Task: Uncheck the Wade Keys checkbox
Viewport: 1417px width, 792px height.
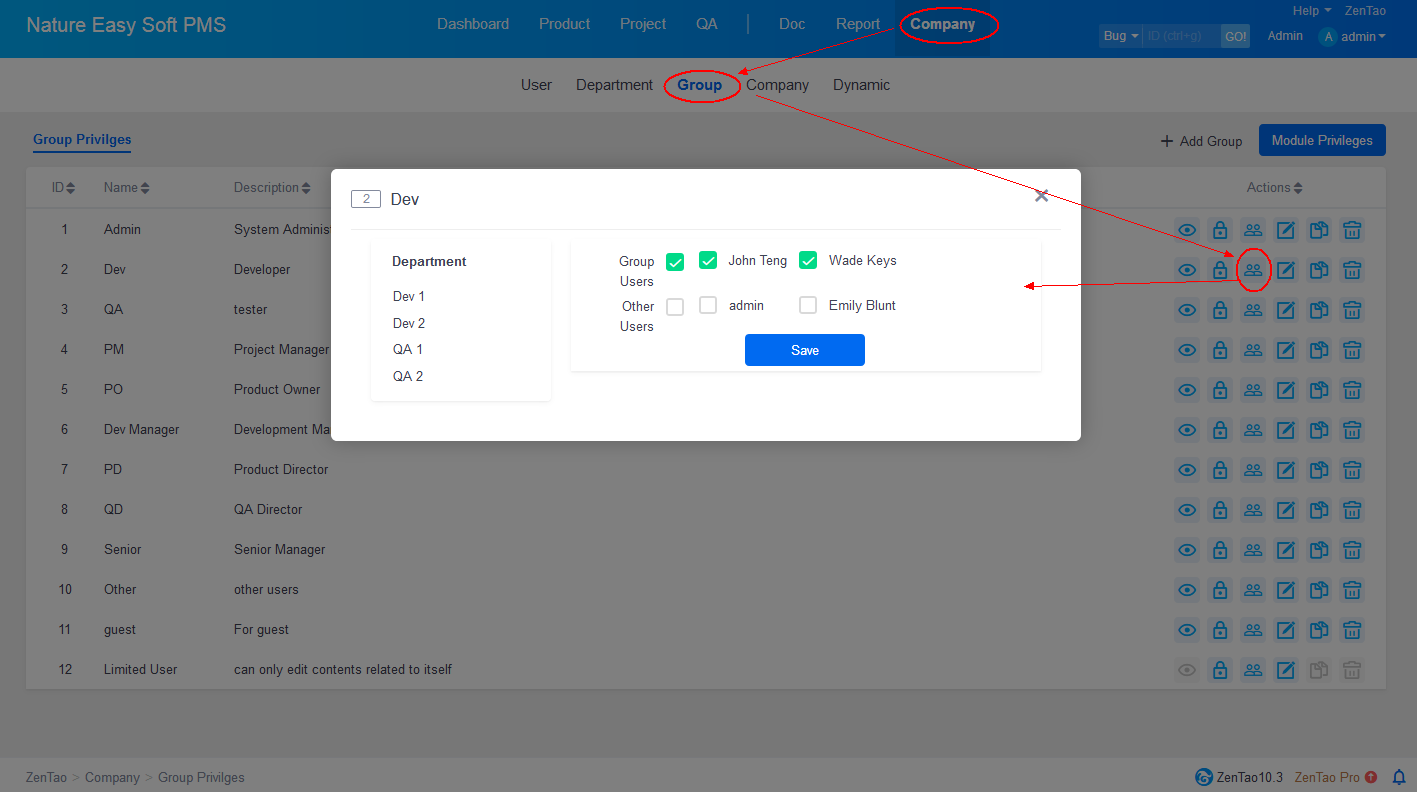Action: click(x=808, y=260)
